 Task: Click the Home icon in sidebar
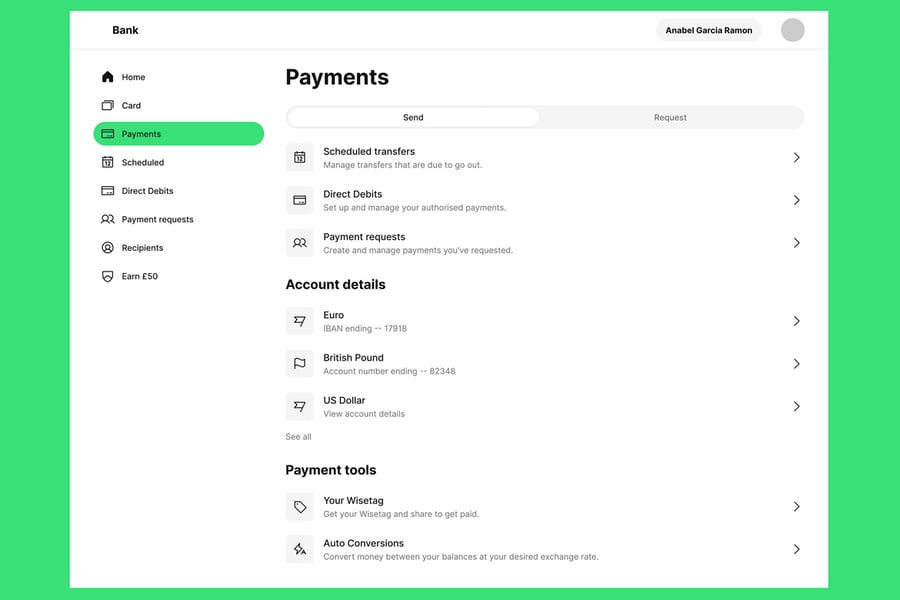tap(108, 77)
